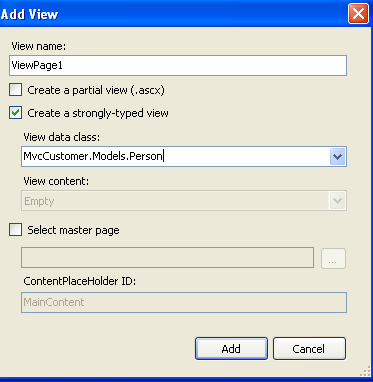The width and height of the screenshot is (373, 382).
Task: Focus the View name field containing ViewPage1
Action: tap(178, 65)
